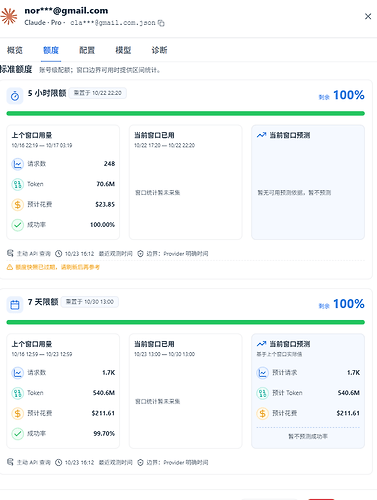Click the requests chart icon beside 1.7K usage

click(x=18, y=372)
